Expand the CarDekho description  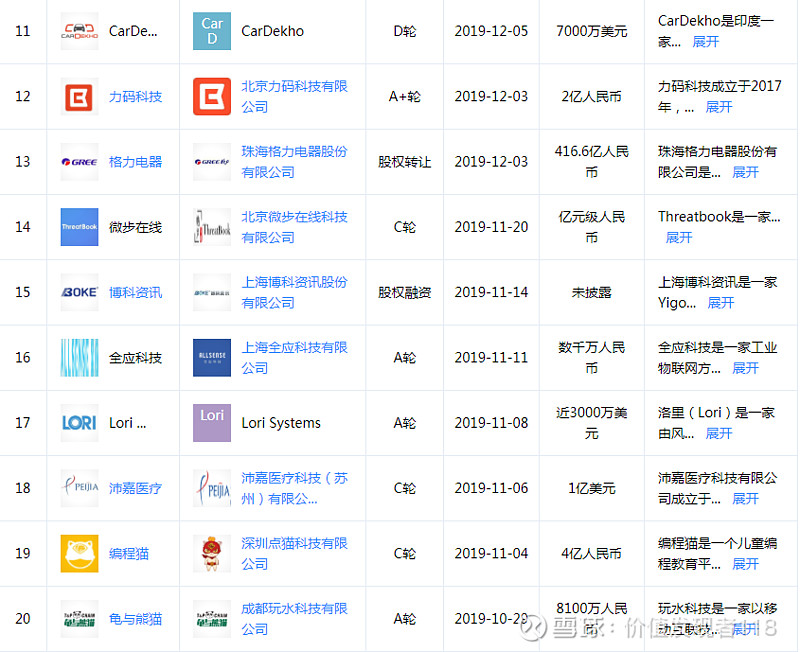[706, 42]
